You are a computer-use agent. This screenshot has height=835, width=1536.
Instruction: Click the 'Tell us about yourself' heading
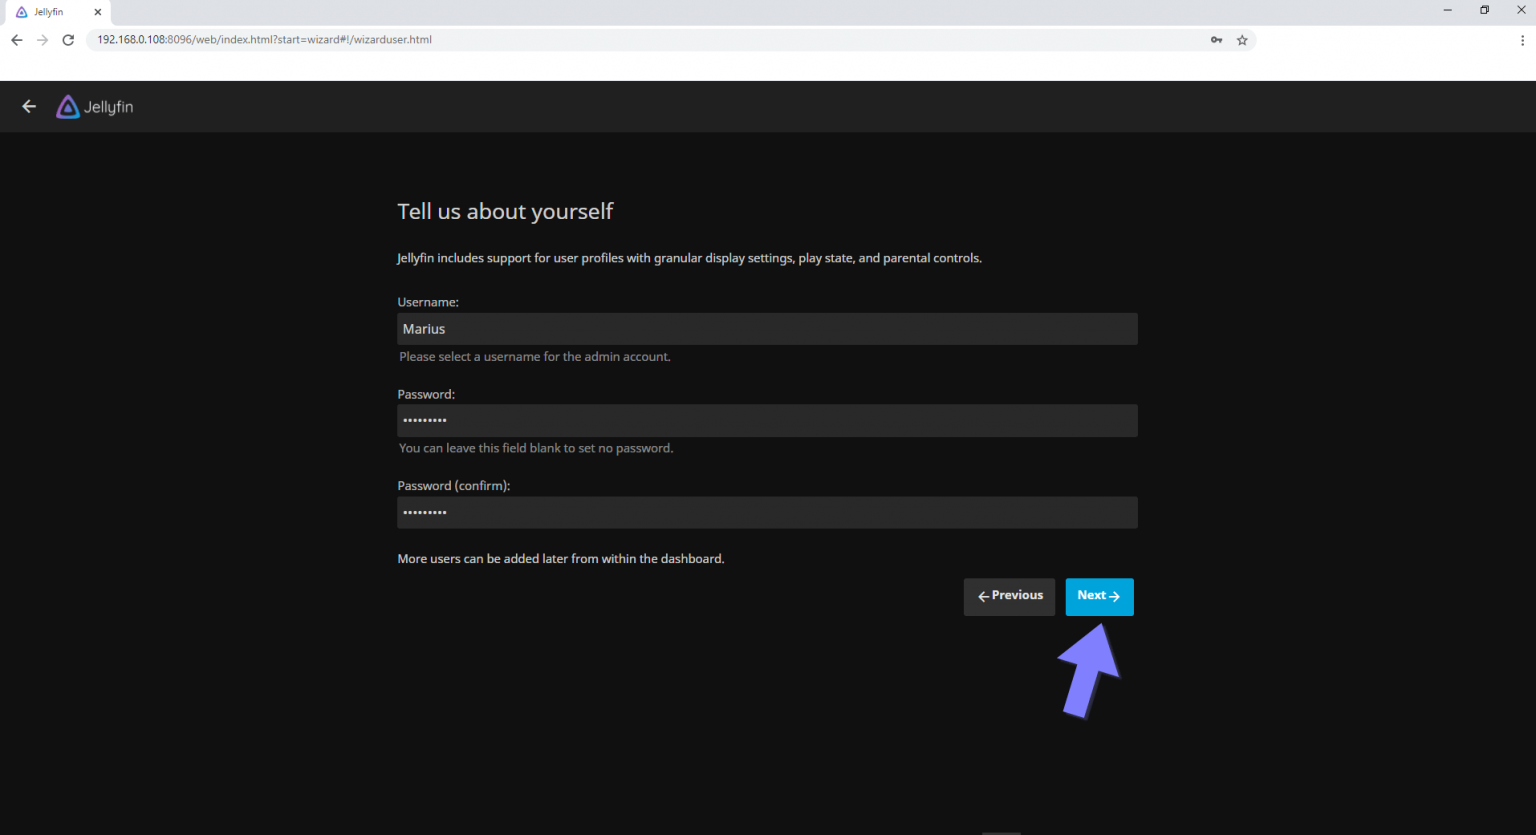tap(505, 212)
